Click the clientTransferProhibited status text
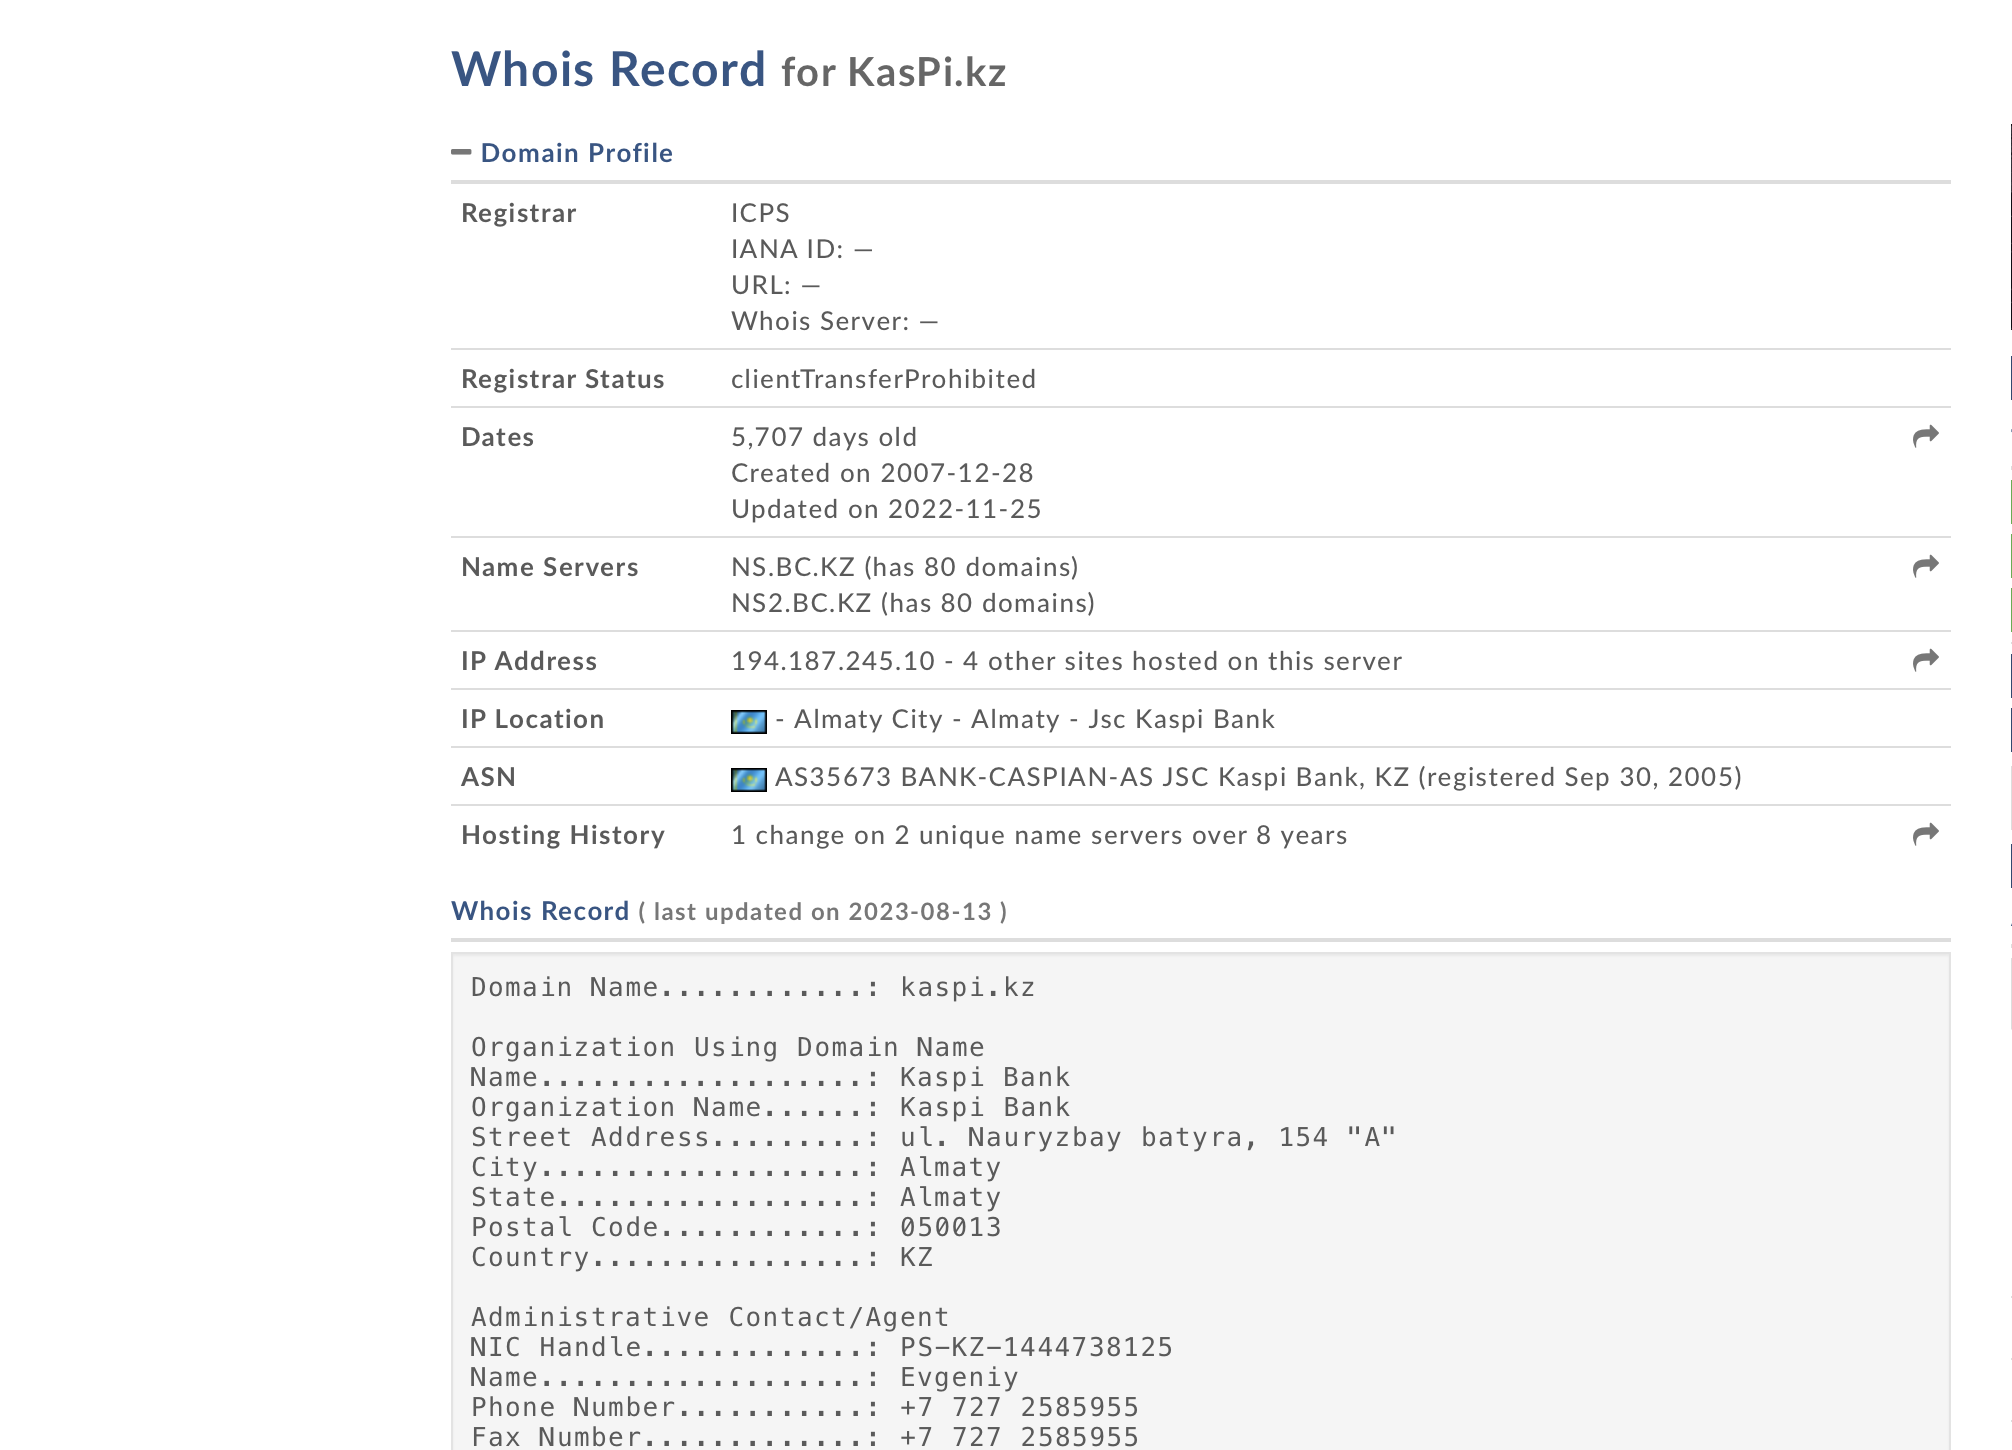Image resolution: width=2012 pixels, height=1450 pixels. coord(883,379)
